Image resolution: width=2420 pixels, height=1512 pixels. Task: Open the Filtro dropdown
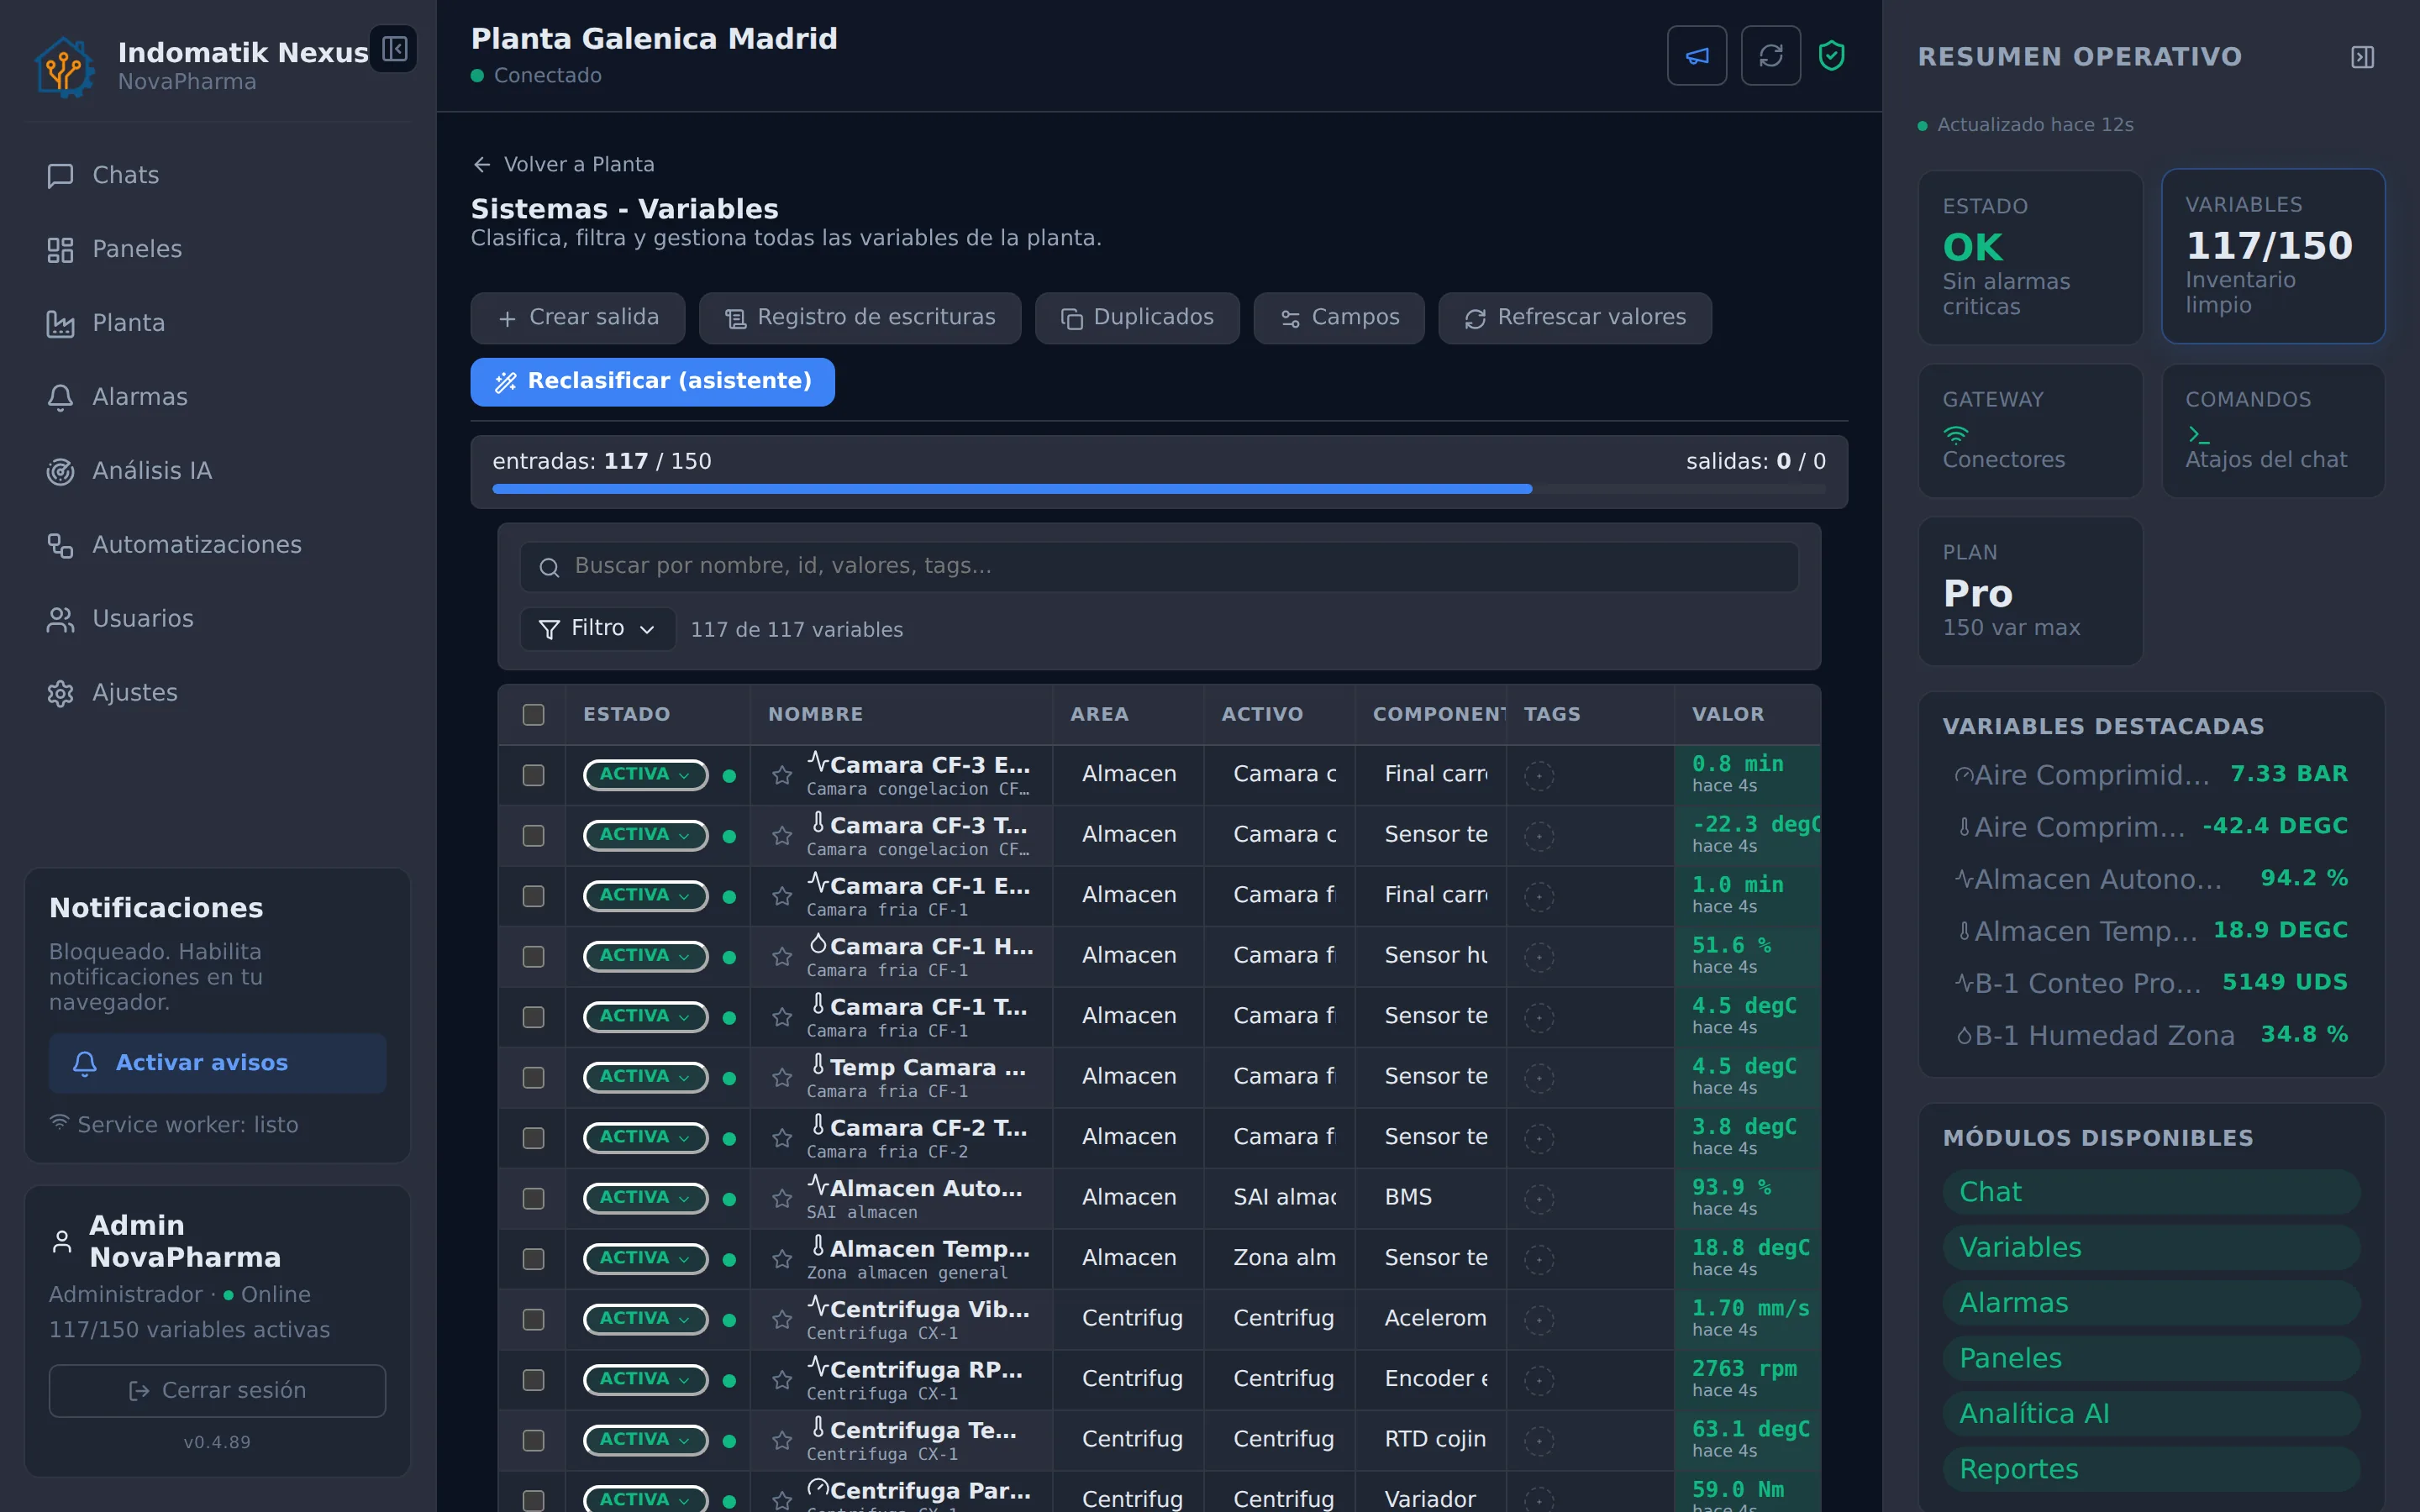[597, 628]
